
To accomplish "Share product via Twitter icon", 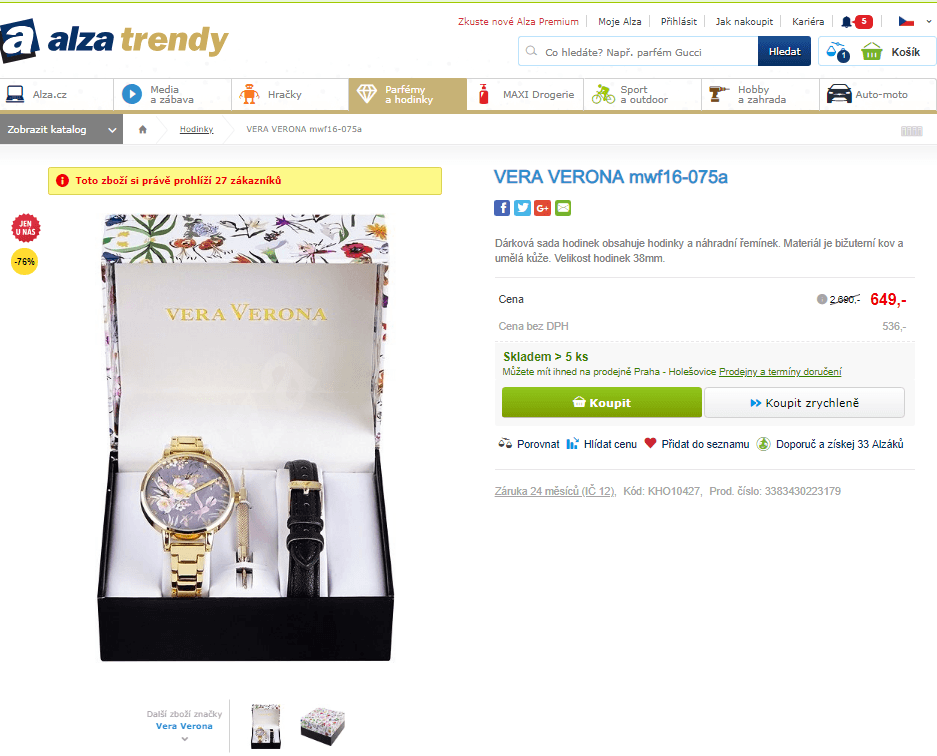I will click(522, 208).
